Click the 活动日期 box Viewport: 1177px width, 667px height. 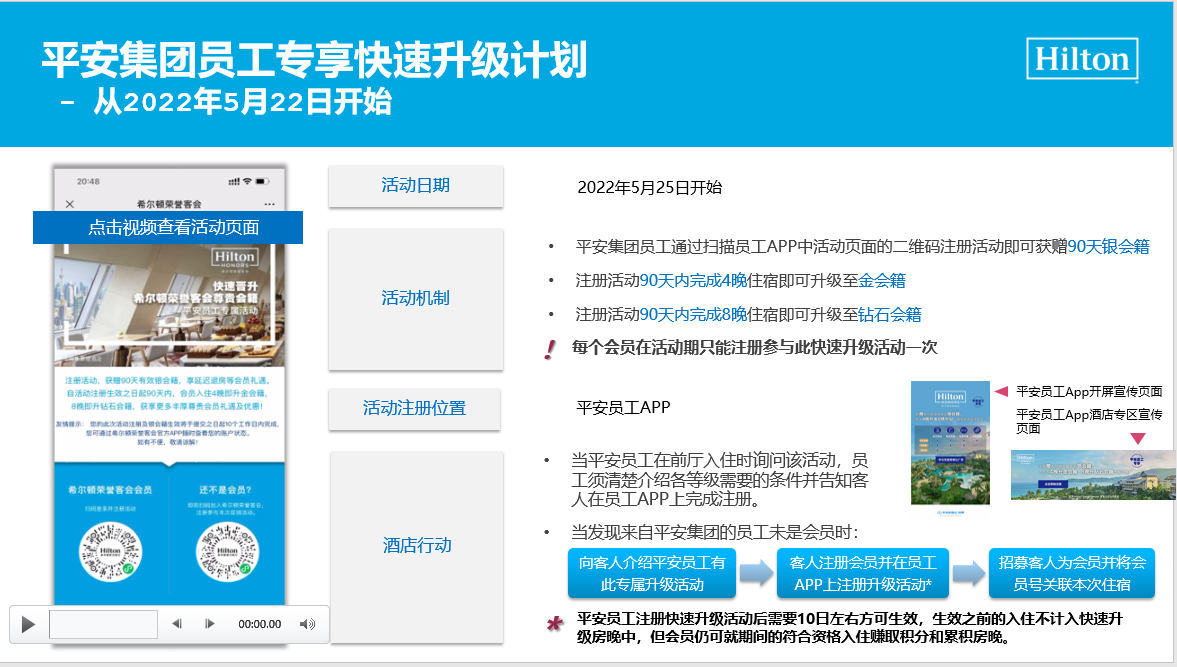416,185
